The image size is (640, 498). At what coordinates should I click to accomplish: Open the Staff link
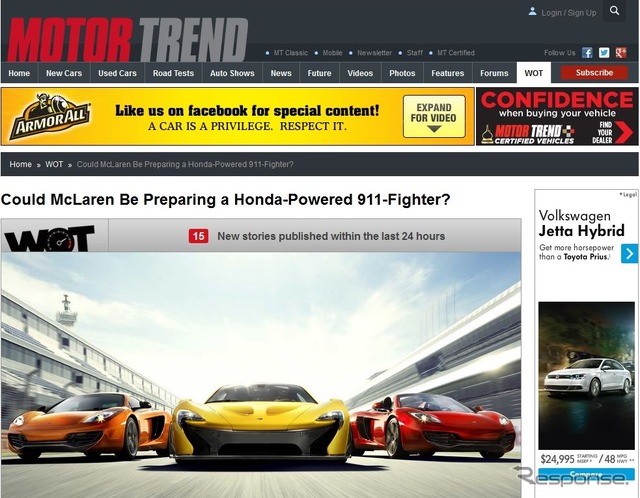(x=415, y=53)
